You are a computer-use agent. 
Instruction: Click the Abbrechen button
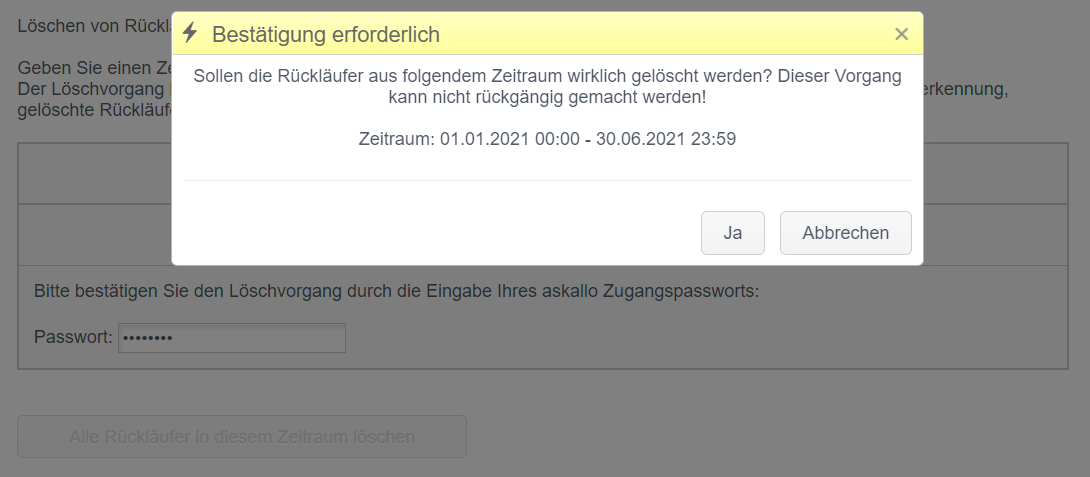(845, 233)
